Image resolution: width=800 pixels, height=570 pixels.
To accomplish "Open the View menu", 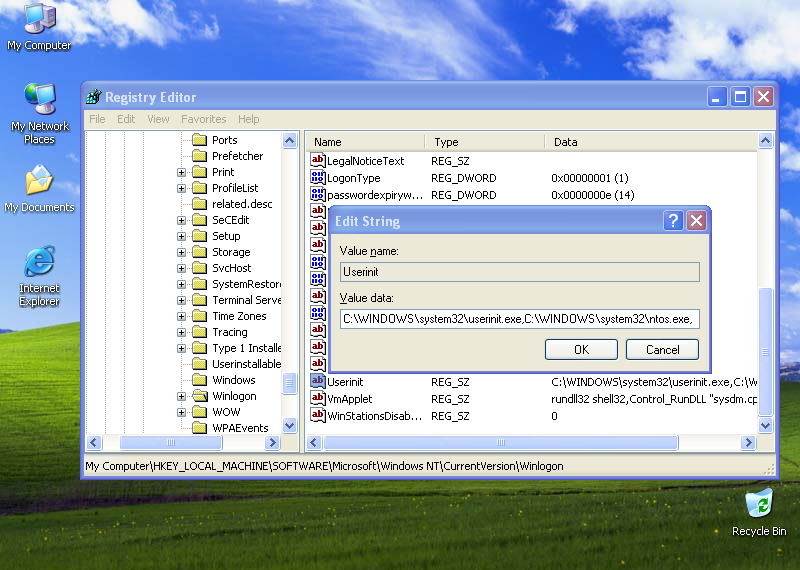I will click(158, 119).
